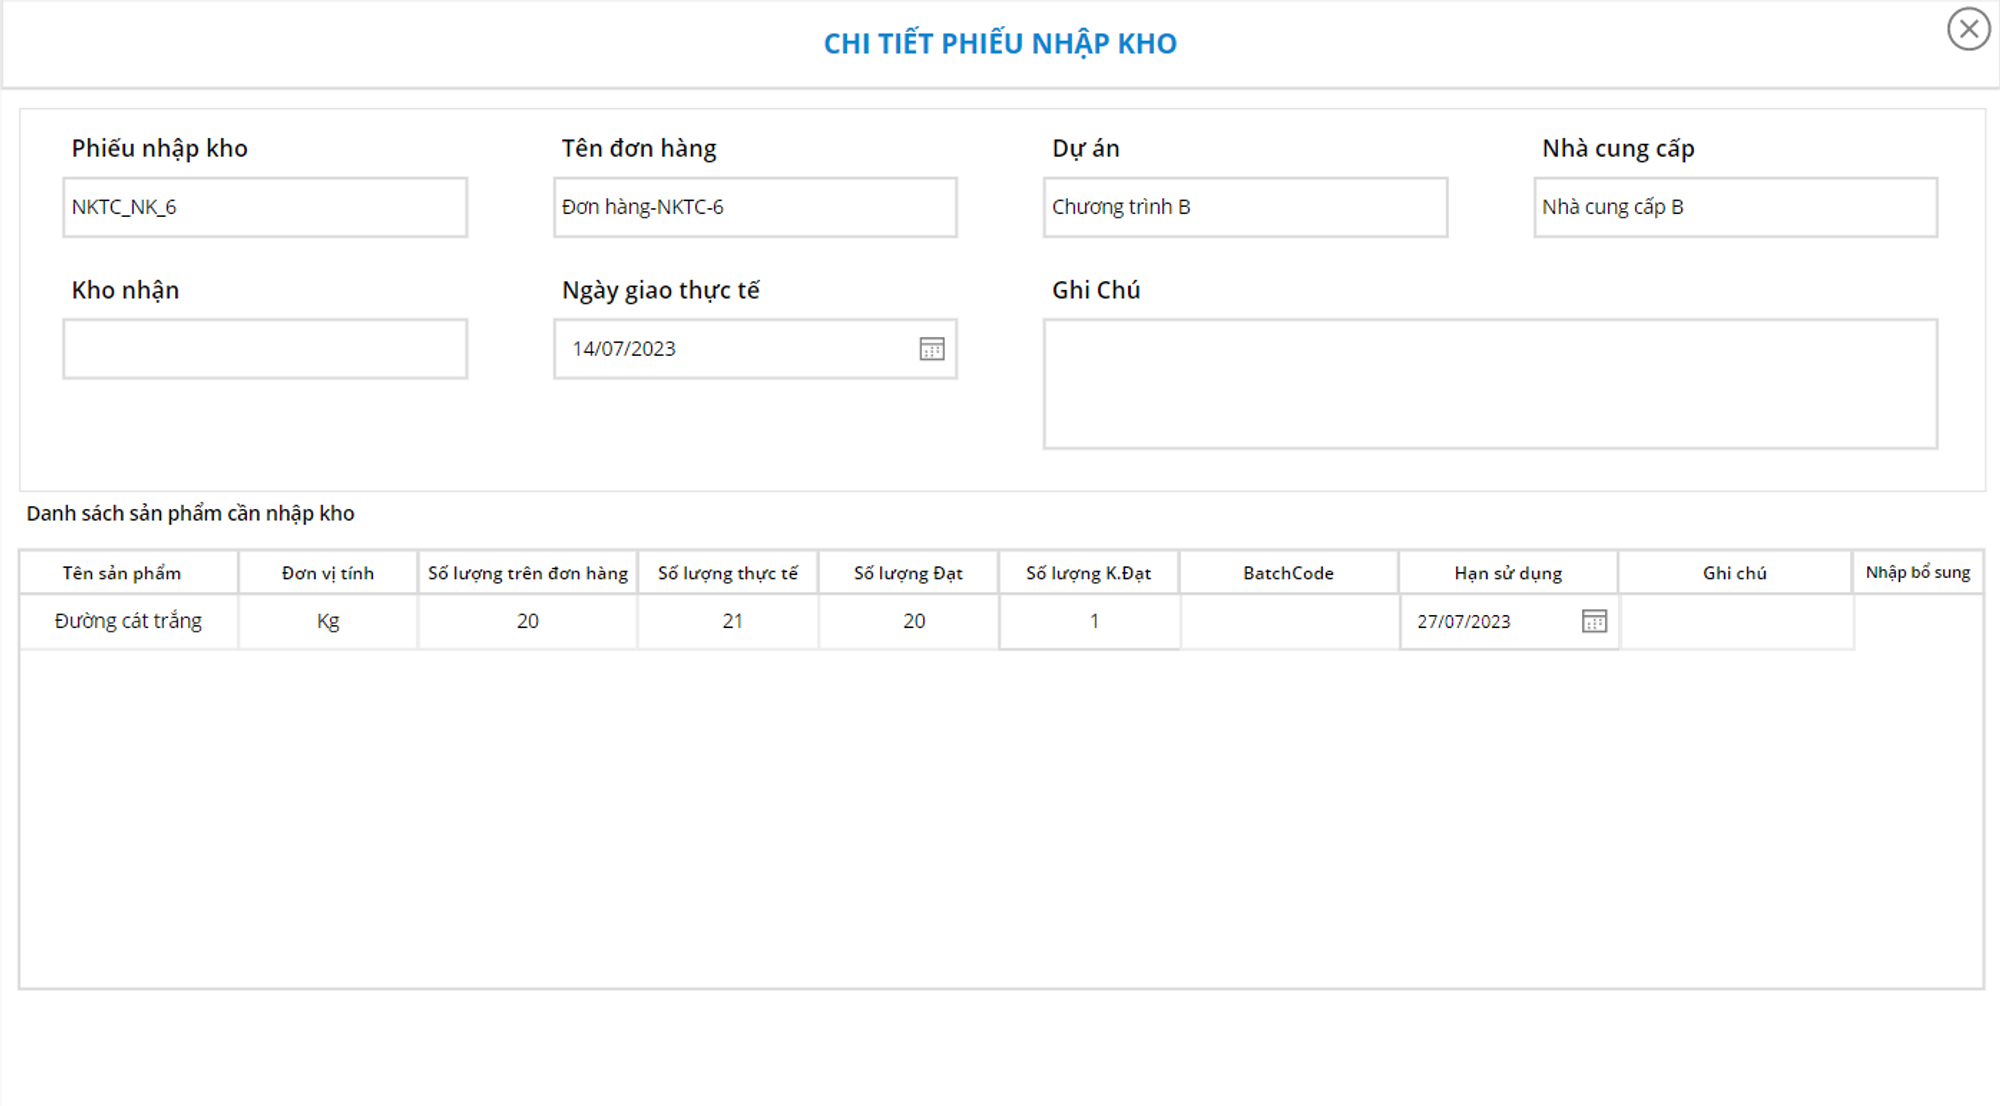Click the Hạn sử dụng column header
Viewport: 2000px width, 1106px height.
pyautogui.click(x=1507, y=573)
